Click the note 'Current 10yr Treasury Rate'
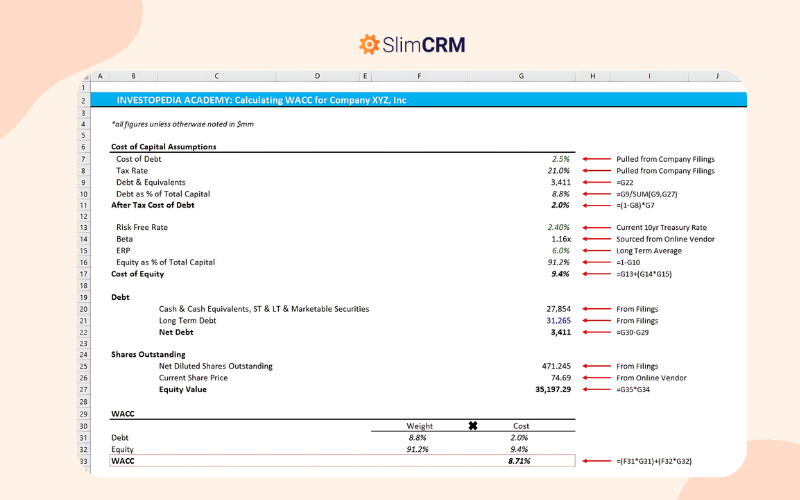Screen dimensions: 800x500 coord(661,227)
